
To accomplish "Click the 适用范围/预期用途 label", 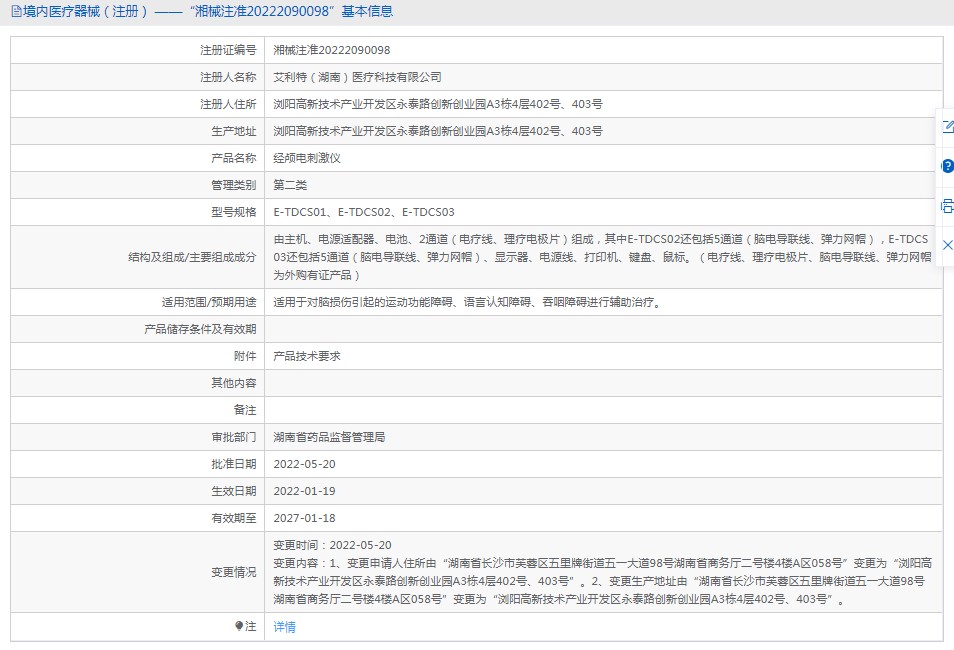I will coord(209,302).
